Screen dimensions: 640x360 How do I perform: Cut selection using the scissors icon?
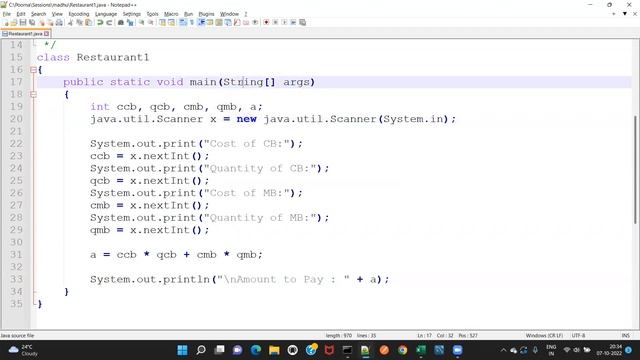click(70, 22)
